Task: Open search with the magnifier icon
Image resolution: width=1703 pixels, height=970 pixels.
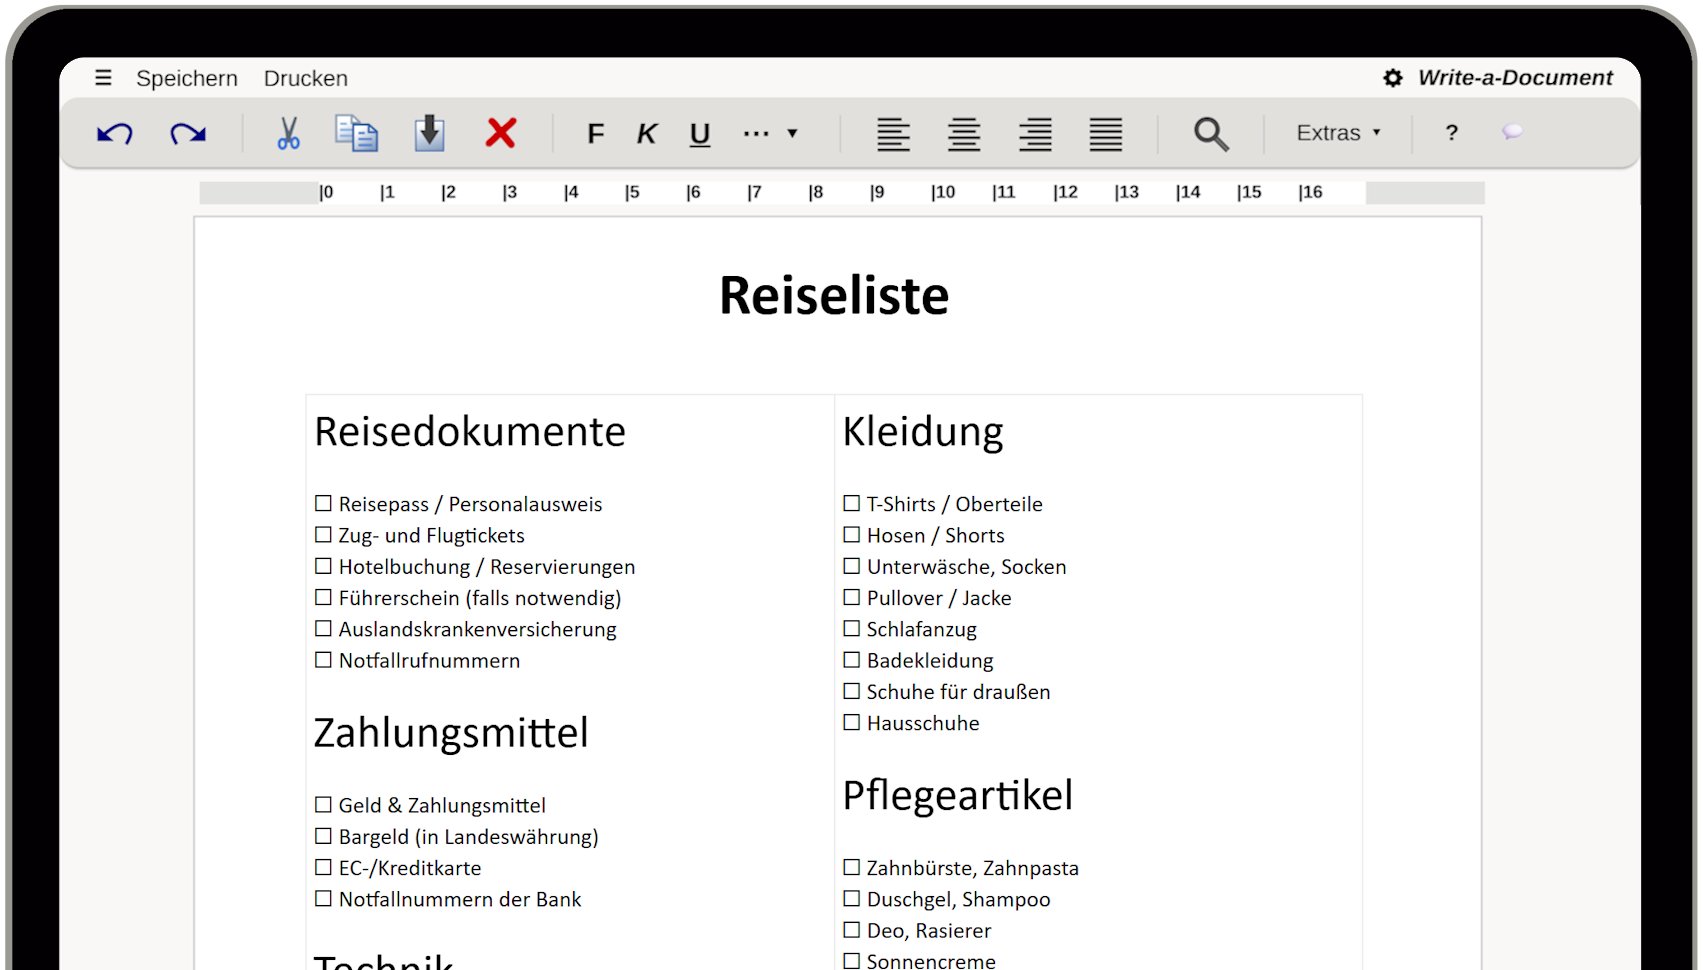Action: tap(1210, 133)
